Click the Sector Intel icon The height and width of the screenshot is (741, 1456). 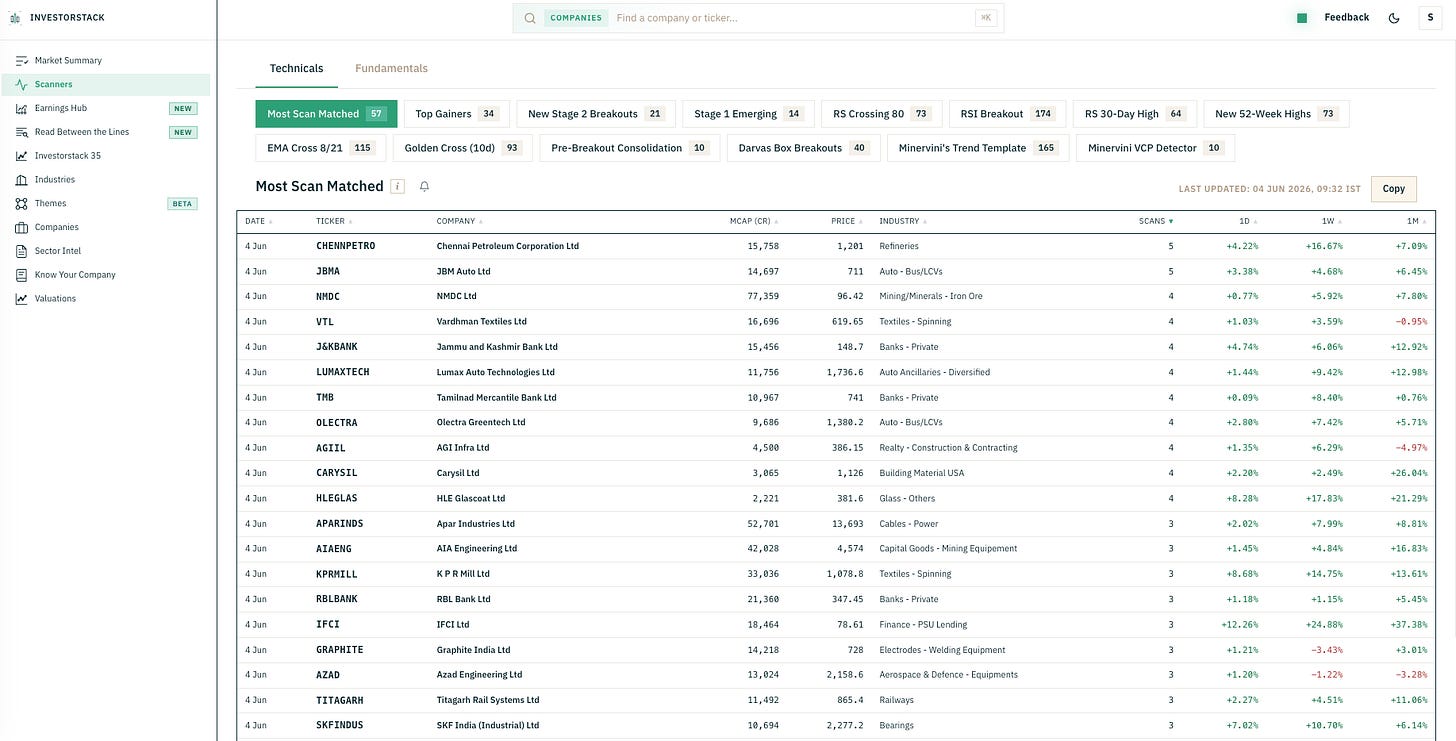point(22,251)
